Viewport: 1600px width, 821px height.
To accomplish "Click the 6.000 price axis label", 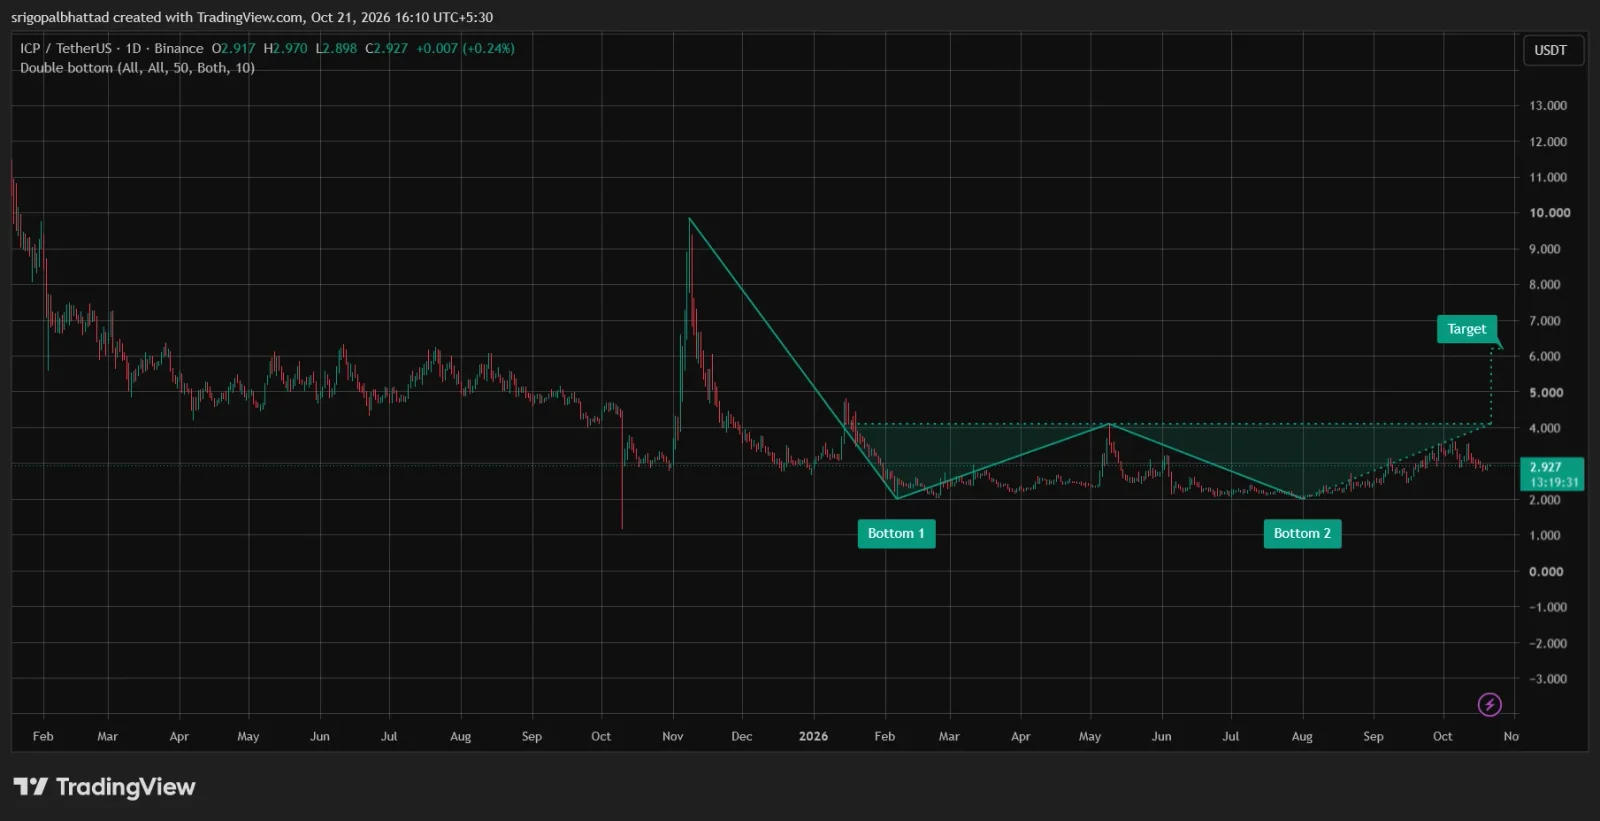I will [x=1545, y=356].
